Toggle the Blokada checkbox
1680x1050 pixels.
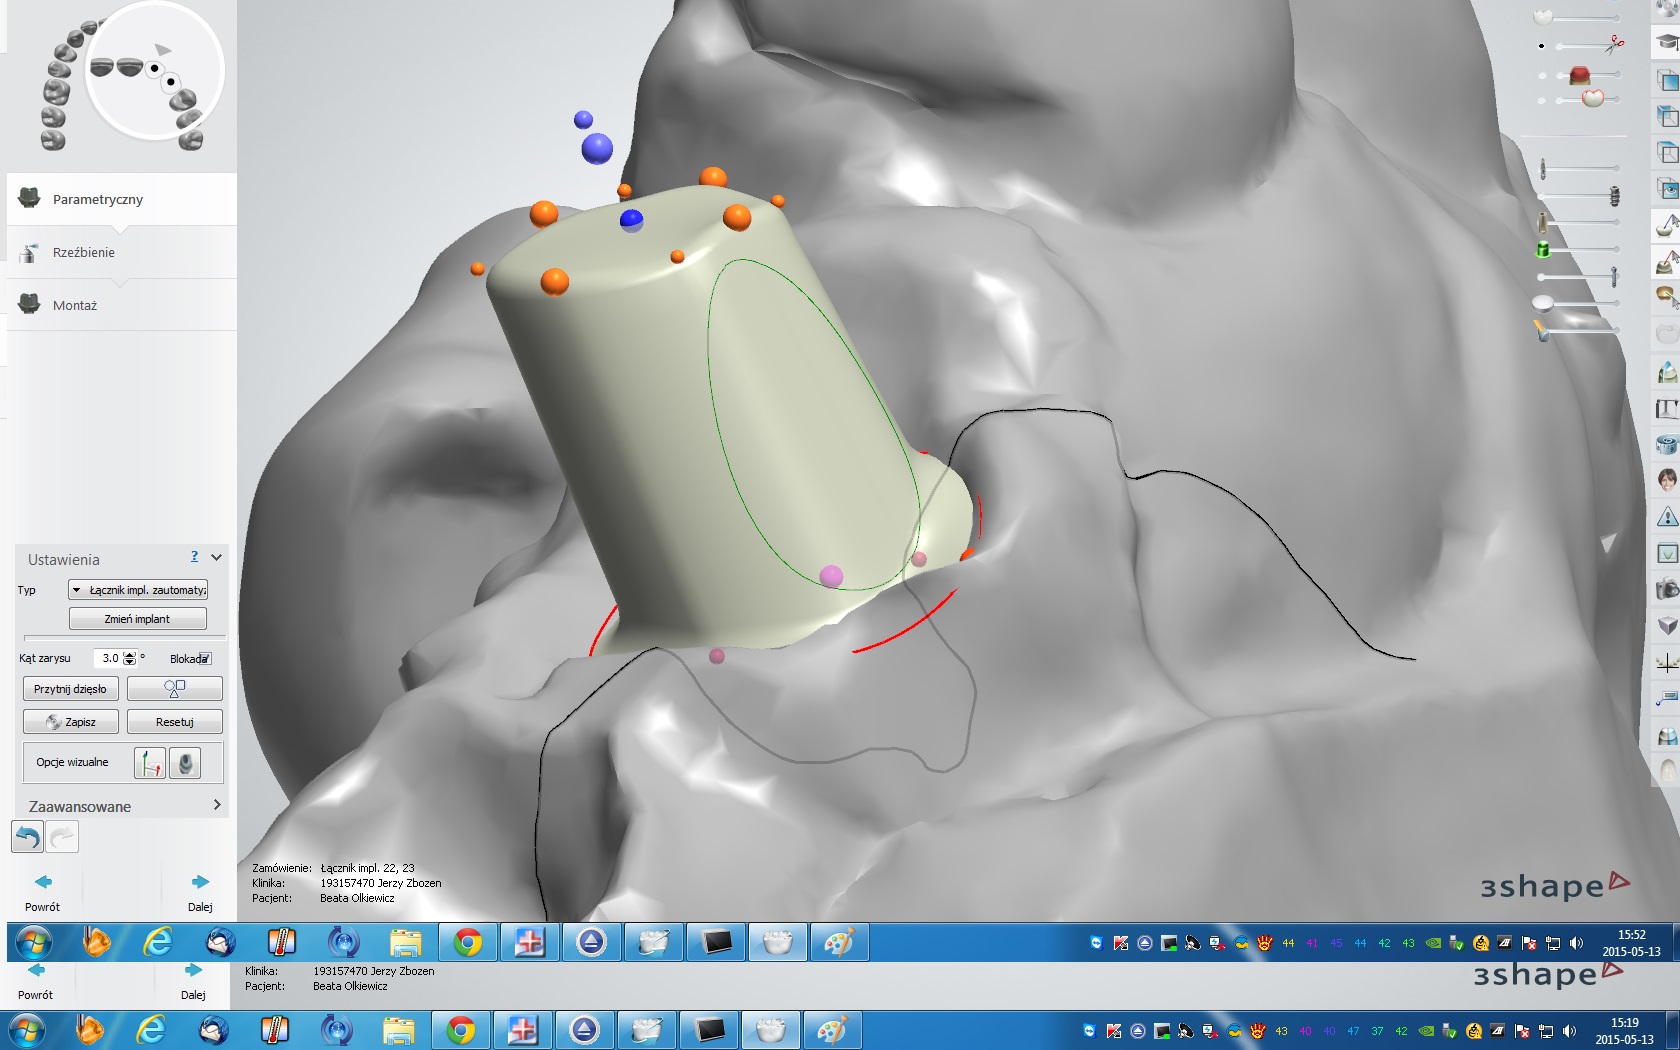click(205, 659)
